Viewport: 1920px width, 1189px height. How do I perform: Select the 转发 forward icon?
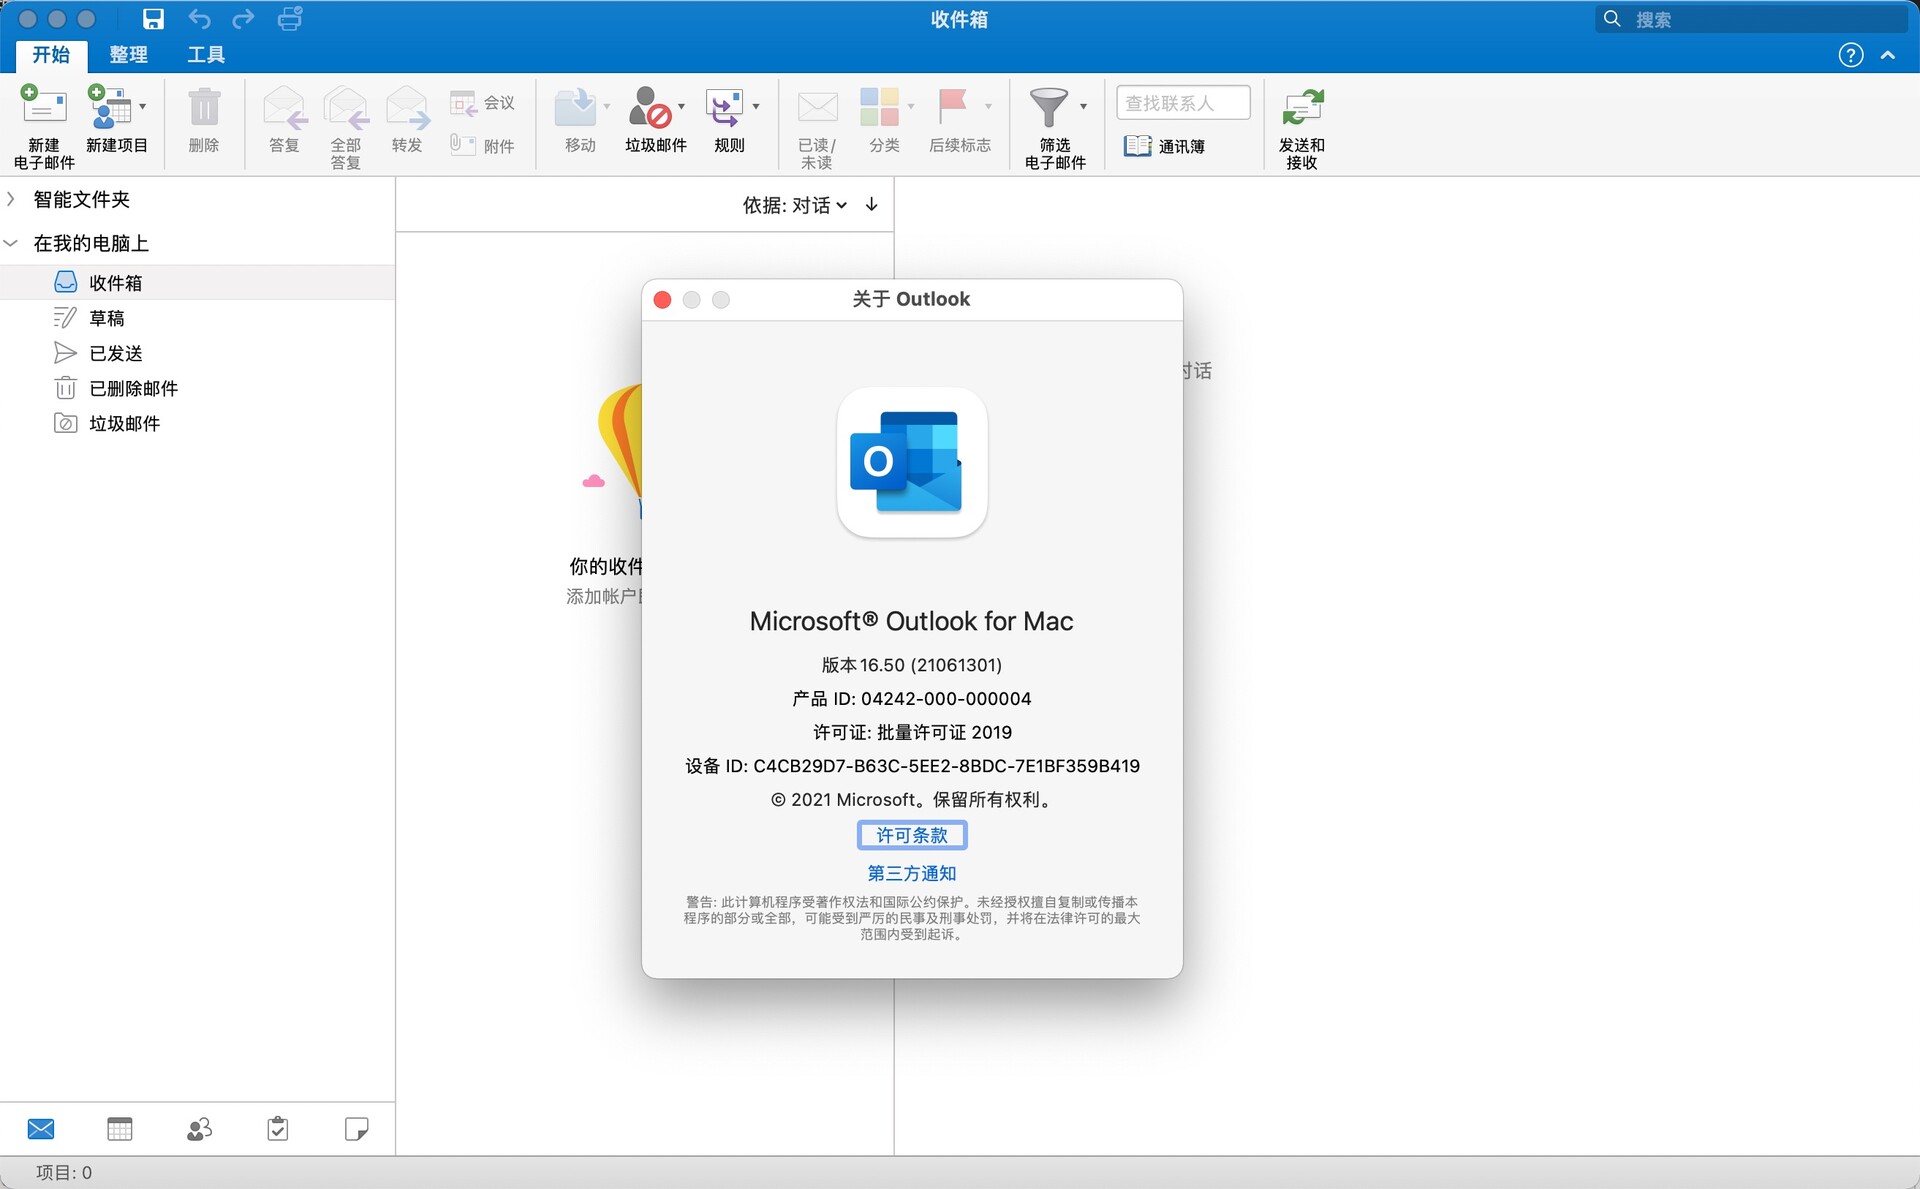406,107
